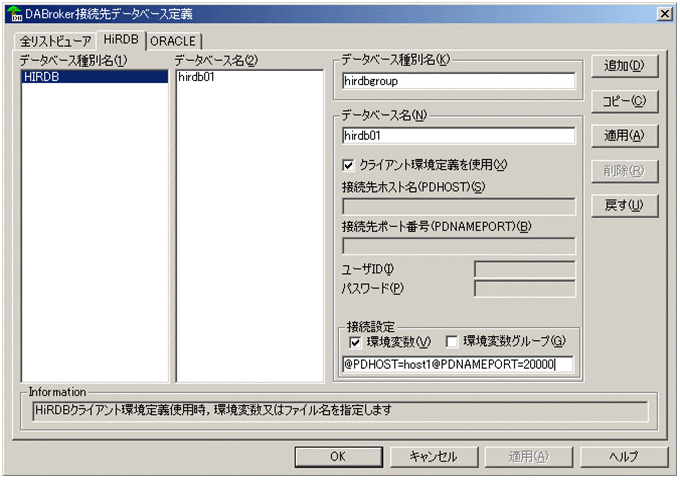Click the 削除(R) button
Image resolution: width=680 pixels, height=480 pixels.
point(624,171)
